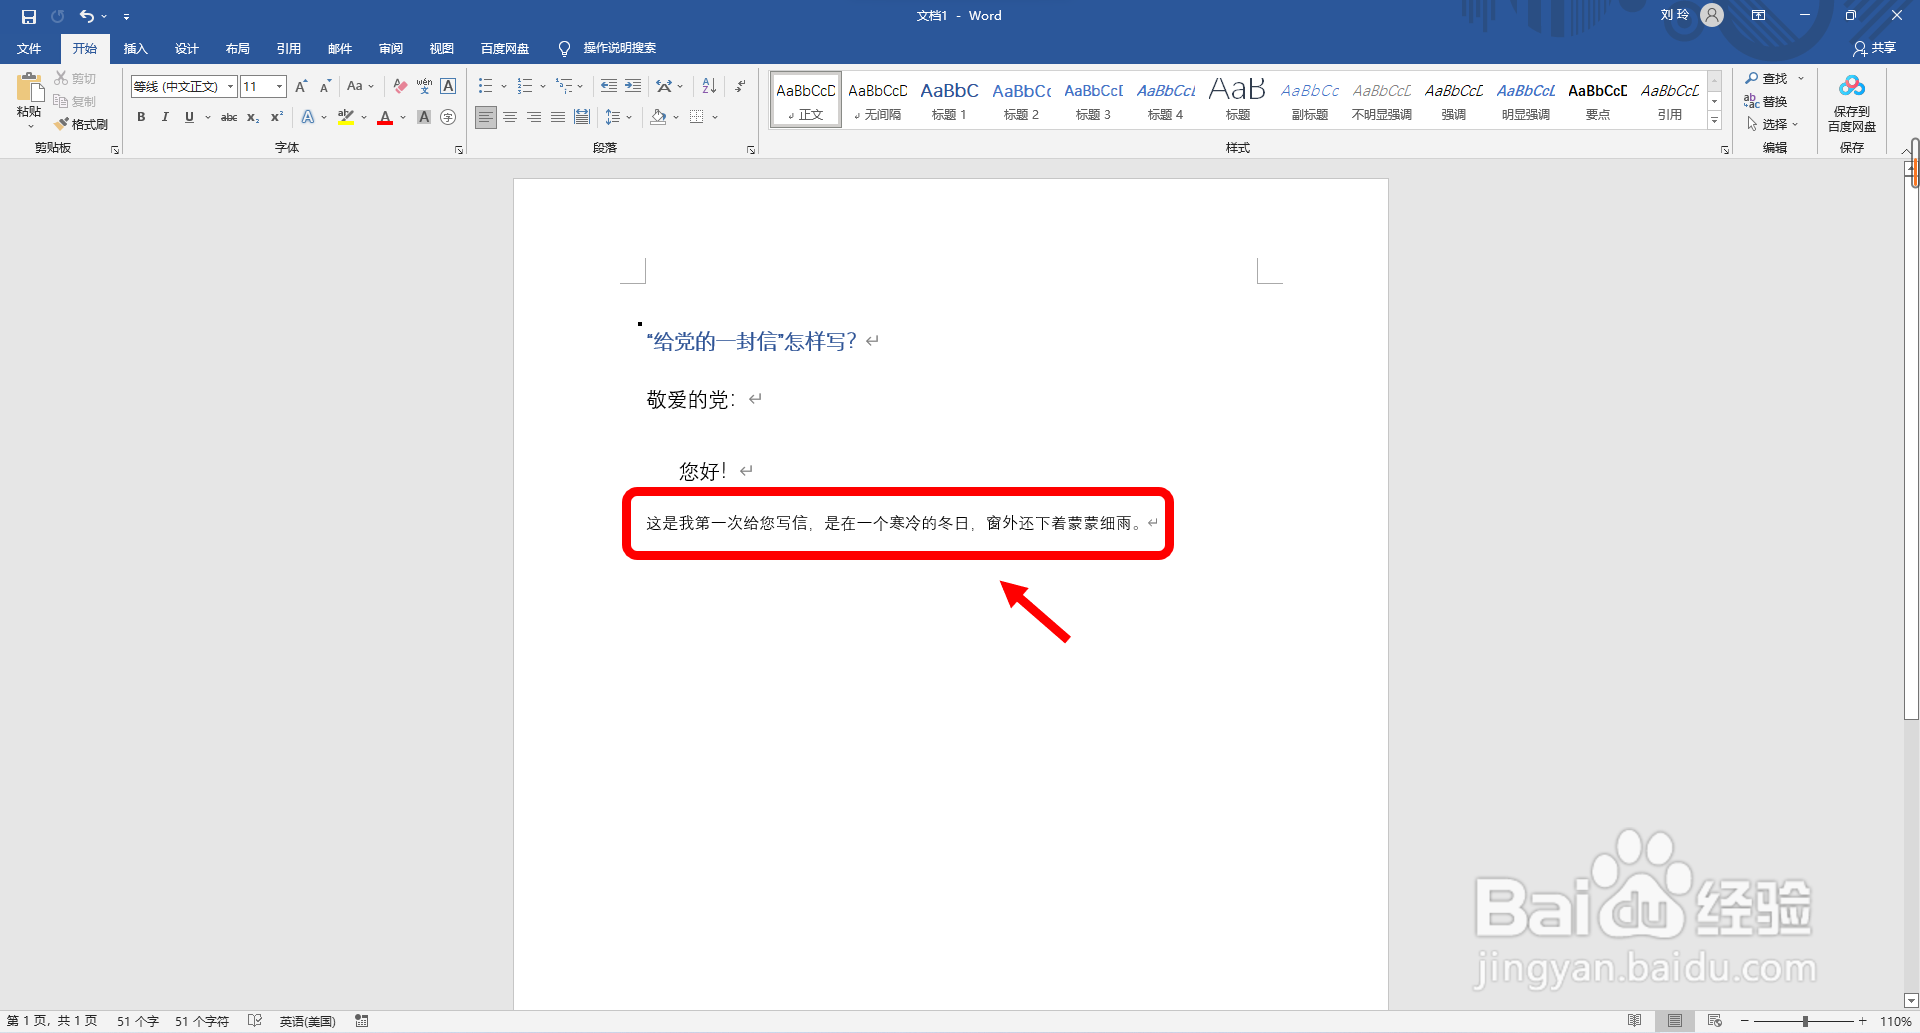
Task: Switch to the Layout (布局) tab
Action: (x=237, y=48)
